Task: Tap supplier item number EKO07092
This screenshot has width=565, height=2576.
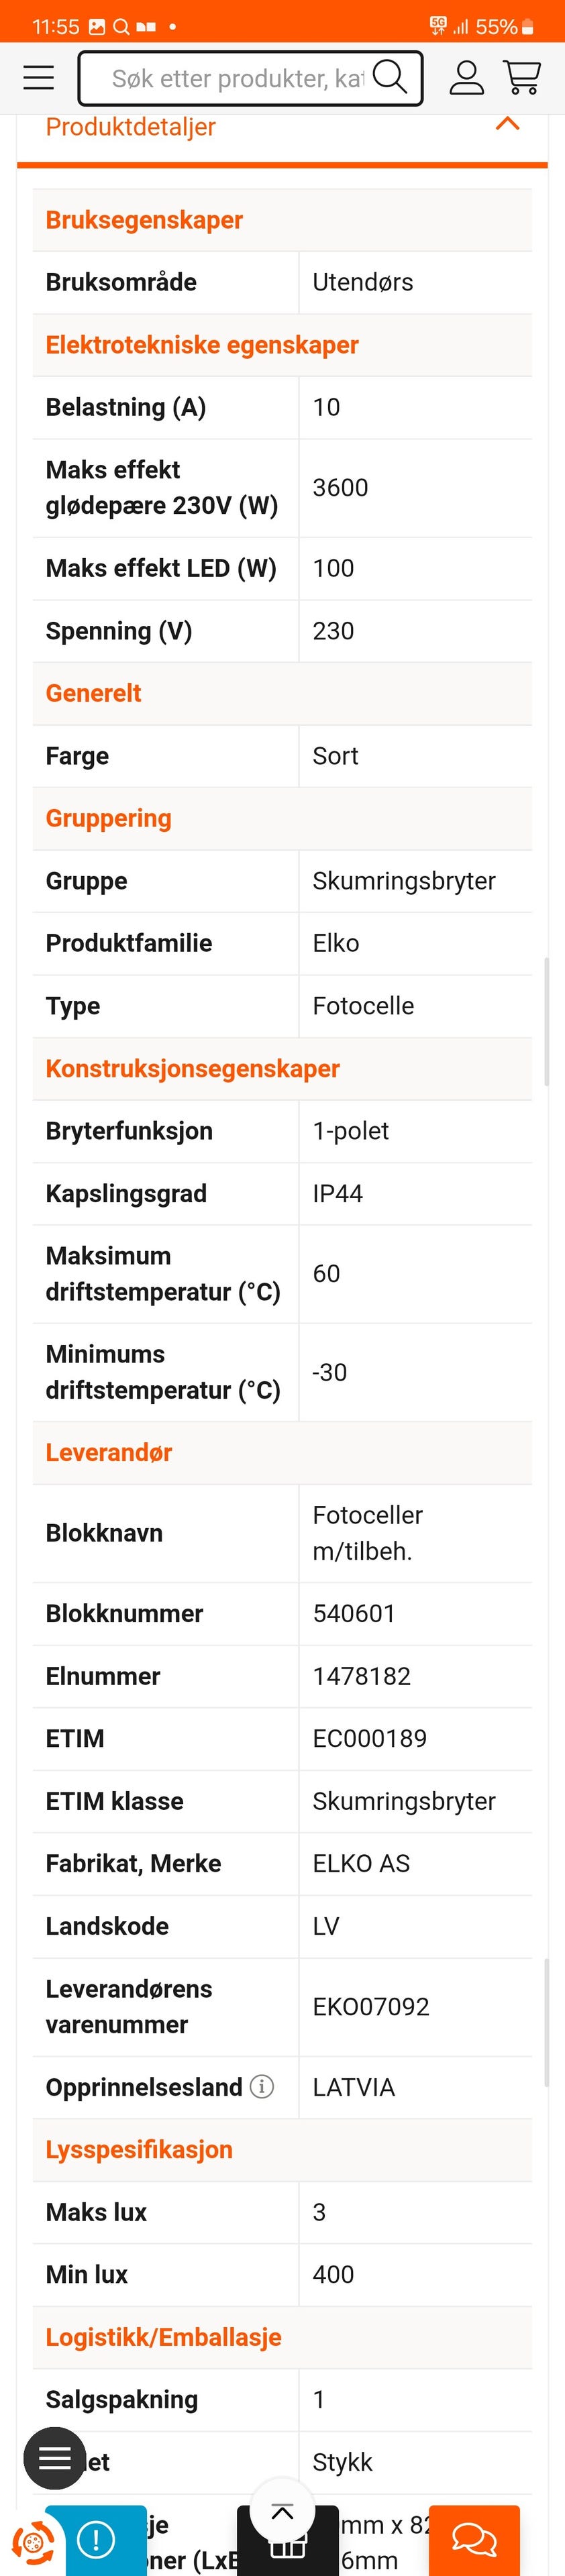Action: click(x=371, y=2006)
